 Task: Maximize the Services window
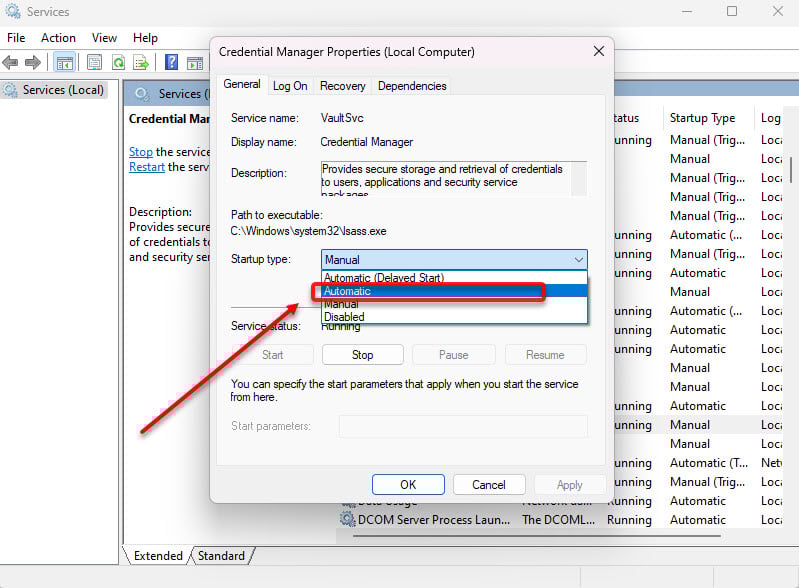tap(732, 11)
